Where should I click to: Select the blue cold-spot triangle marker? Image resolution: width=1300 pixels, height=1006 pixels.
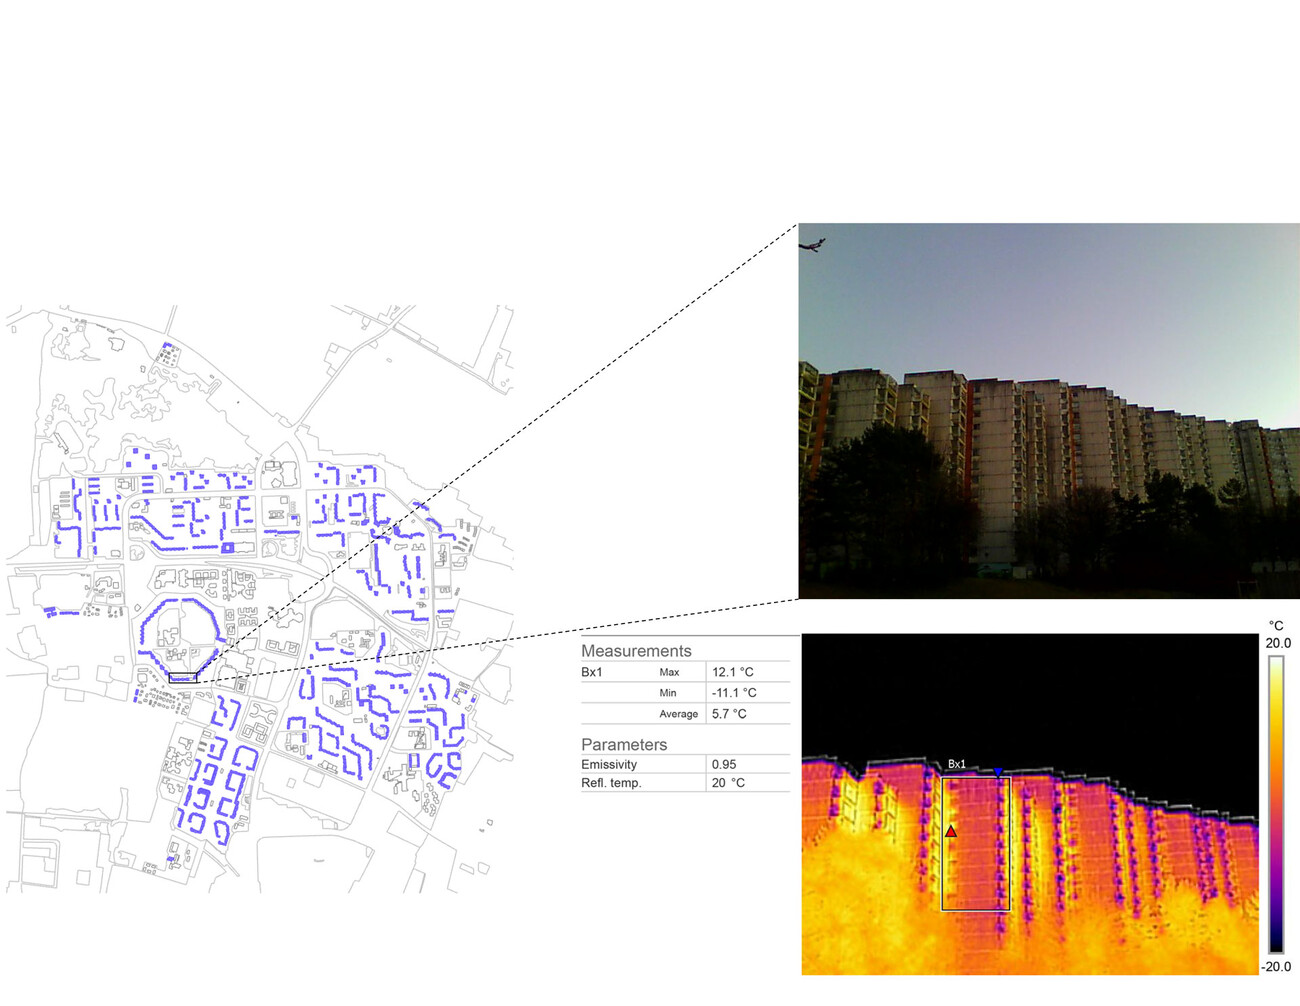click(x=999, y=770)
